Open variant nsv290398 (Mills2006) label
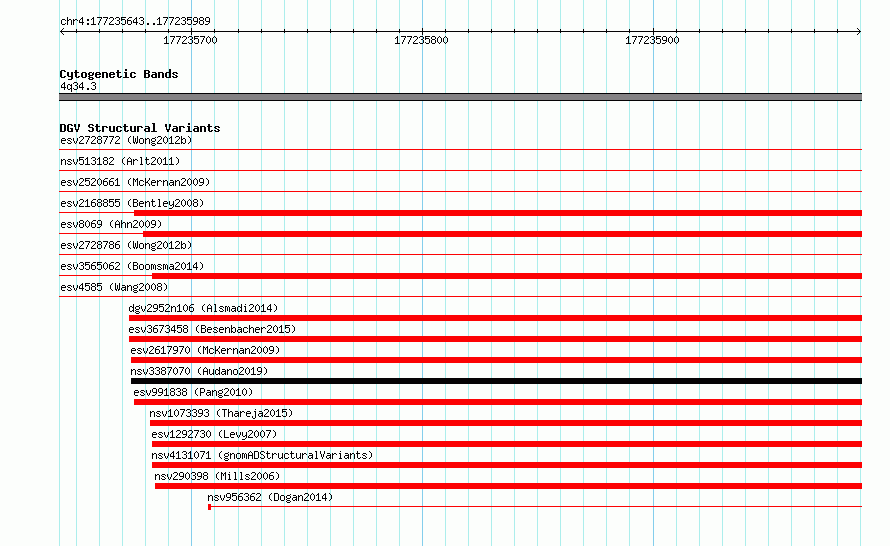The height and width of the screenshot is (546, 890). (217, 476)
